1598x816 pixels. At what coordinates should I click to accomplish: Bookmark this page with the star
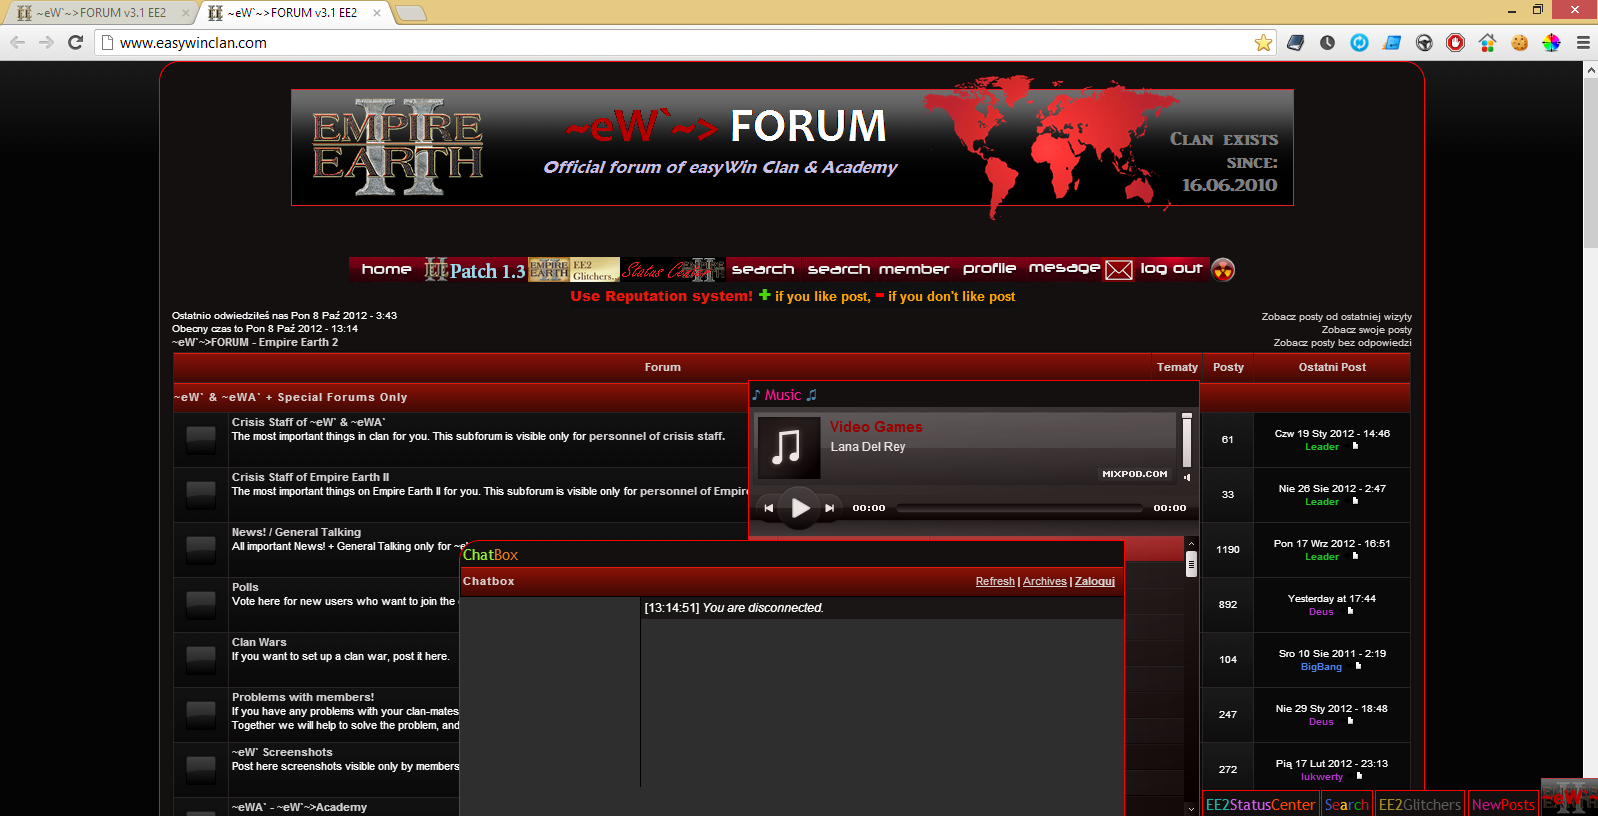[x=1263, y=42]
